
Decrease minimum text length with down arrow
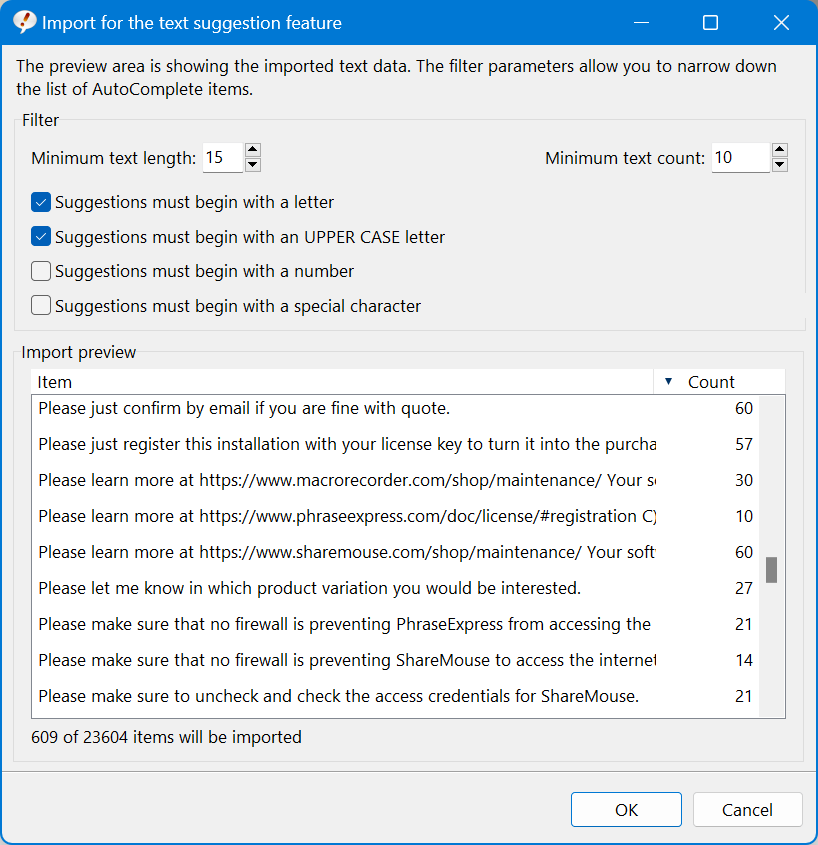coord(253,165)
